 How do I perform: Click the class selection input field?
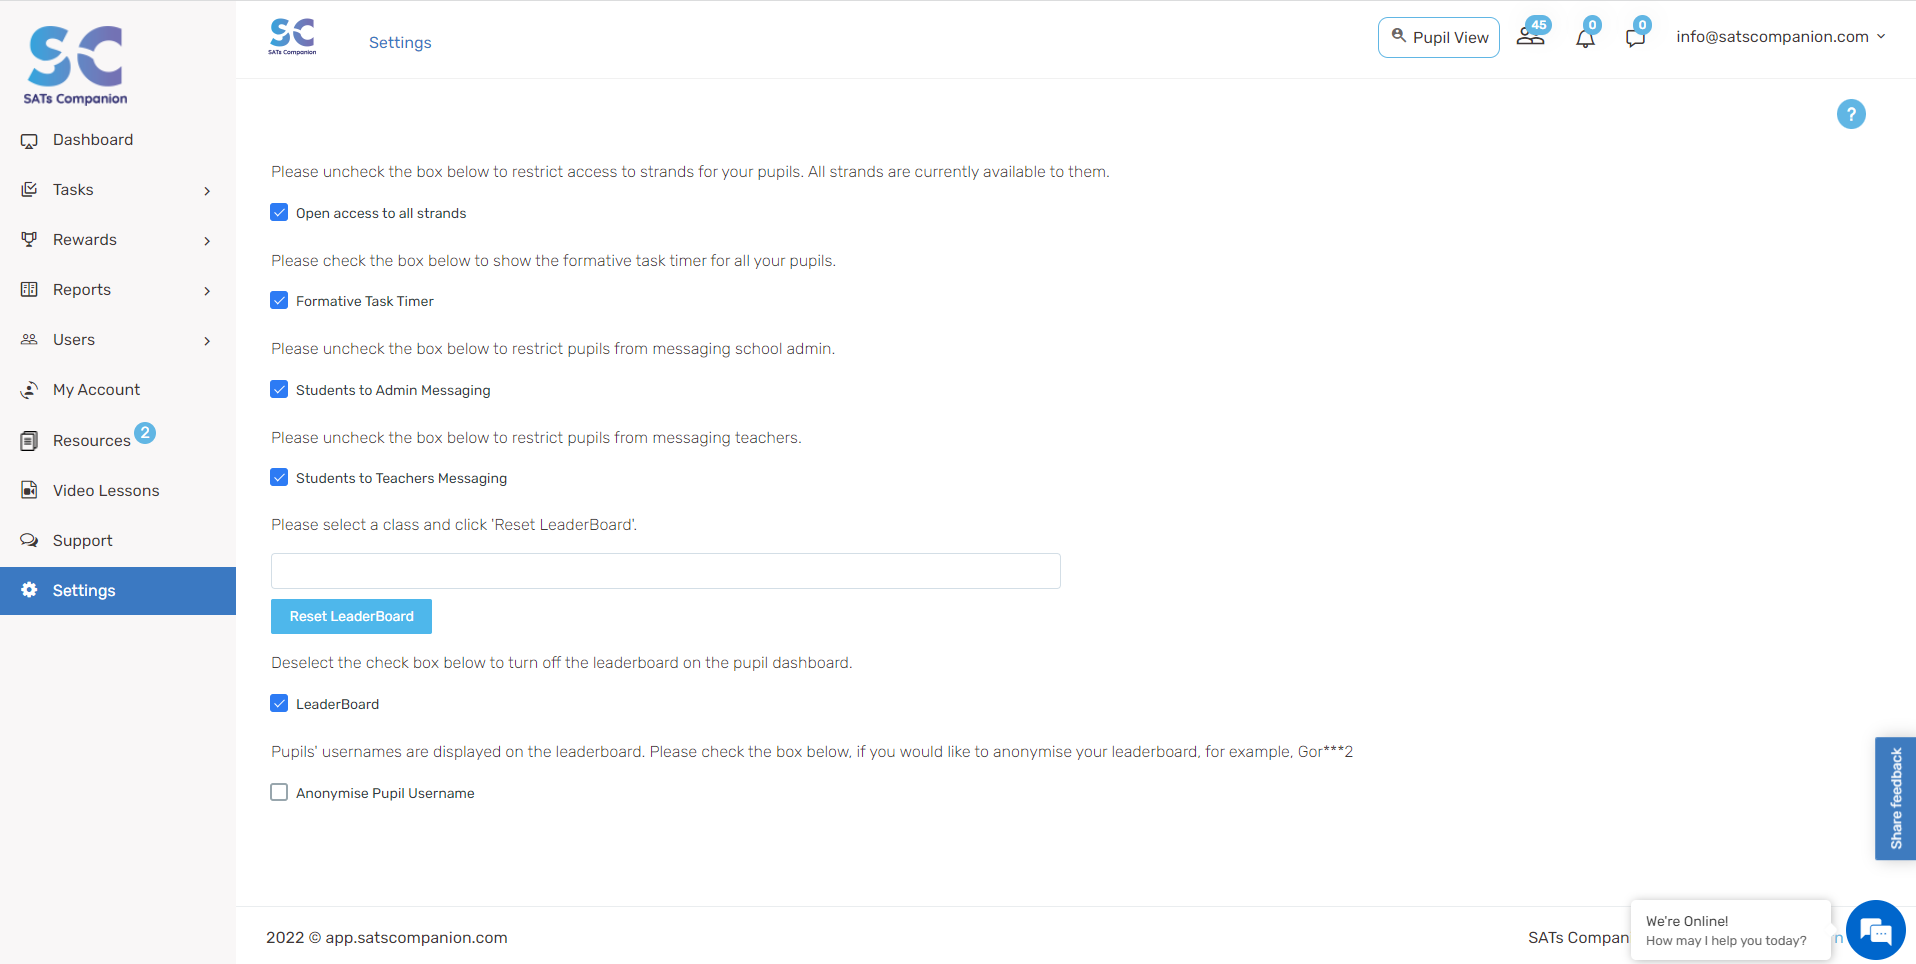[x=666, y=571]
